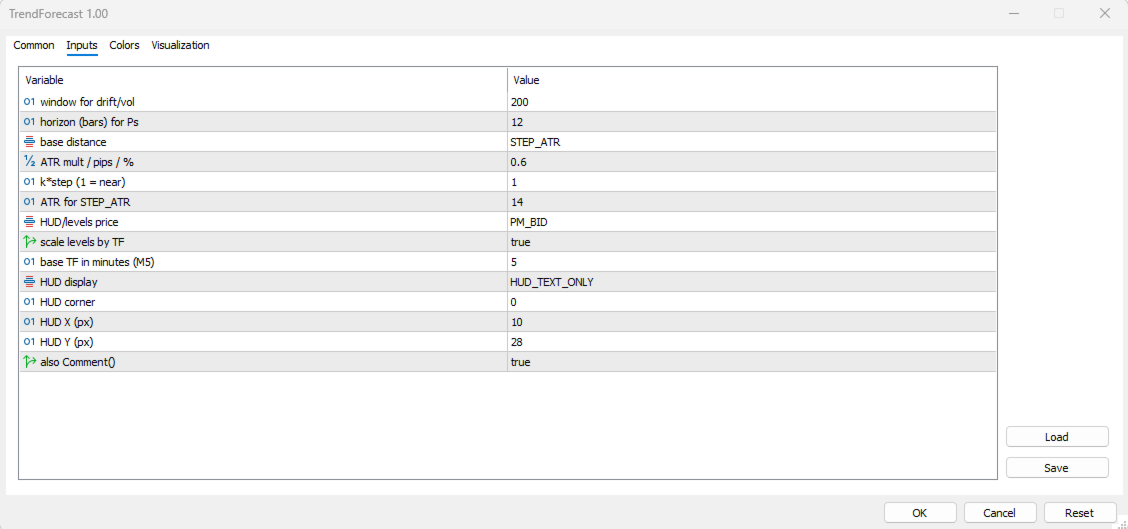Open the STEP_ATR base distance dropdown value
The width and height of the screenshot is (1128, 529).
[752, 143]
